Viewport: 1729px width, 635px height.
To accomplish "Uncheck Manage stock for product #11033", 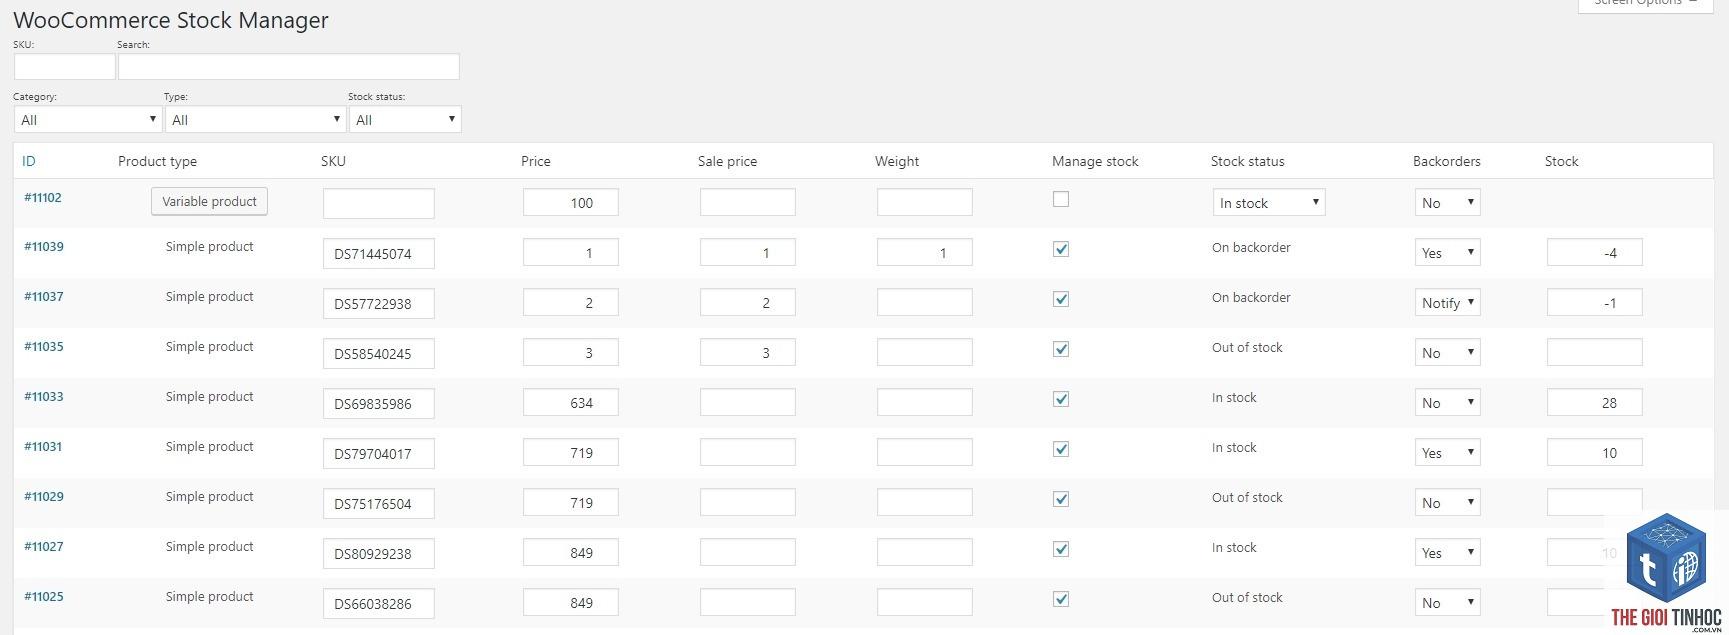I will pyautogui.click(x=1061, y=399).
